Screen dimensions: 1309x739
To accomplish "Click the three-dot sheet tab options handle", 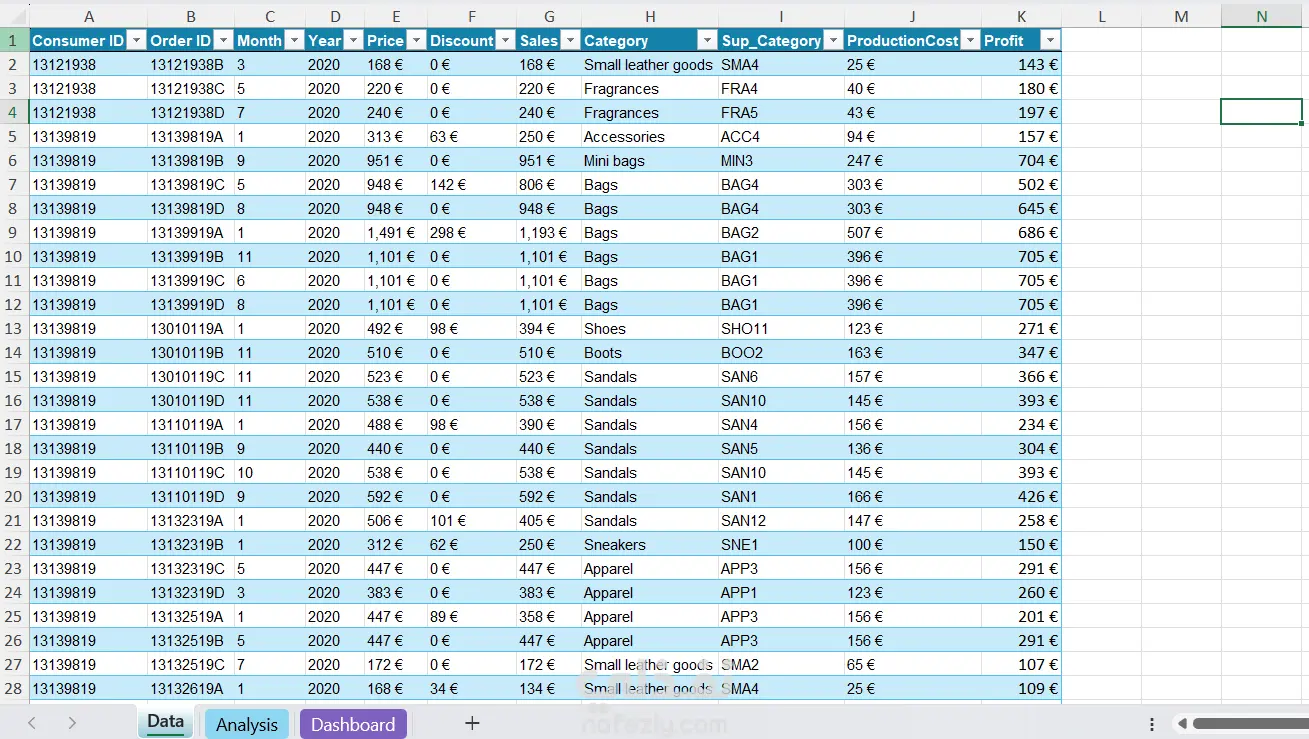I will pyautogui.click(x=1152, y=724).
